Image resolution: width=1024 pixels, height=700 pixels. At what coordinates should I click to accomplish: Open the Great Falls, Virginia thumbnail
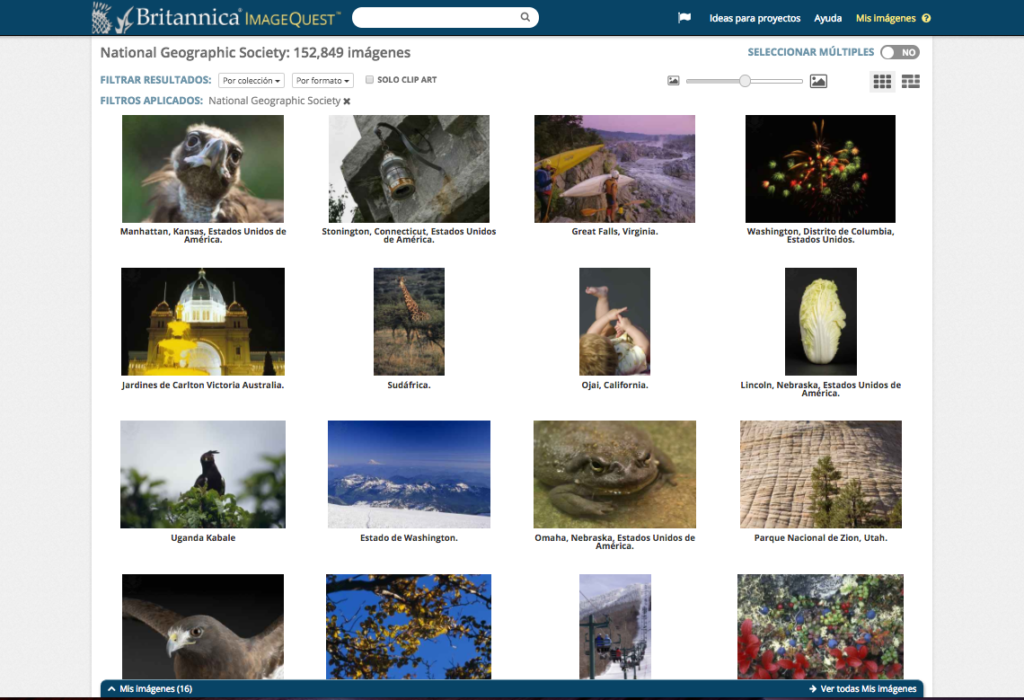point(614,168)
